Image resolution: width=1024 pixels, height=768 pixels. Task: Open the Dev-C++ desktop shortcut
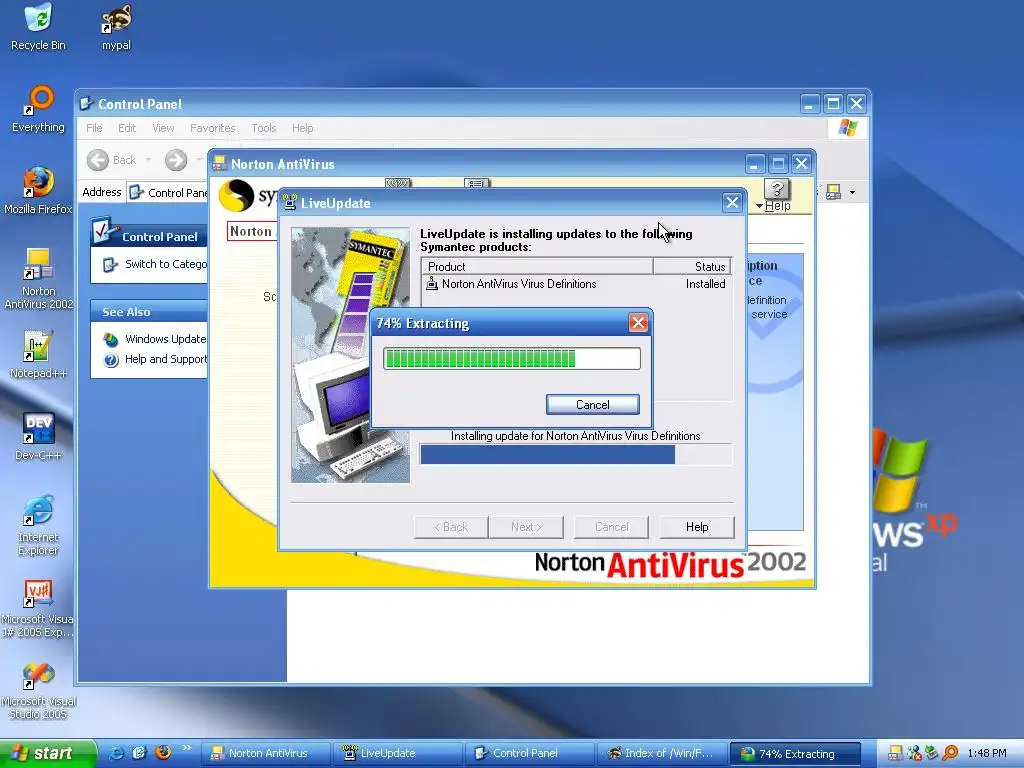[38, 437]
